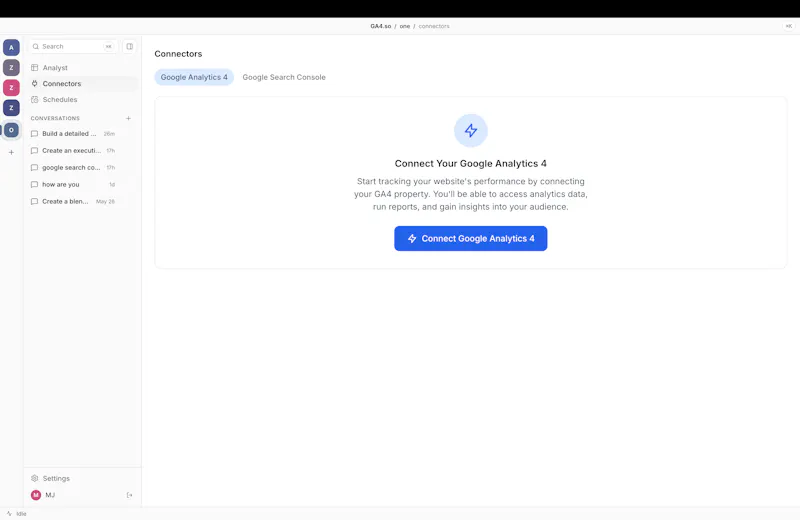Click the Connectors plug icon

point(35,84)
